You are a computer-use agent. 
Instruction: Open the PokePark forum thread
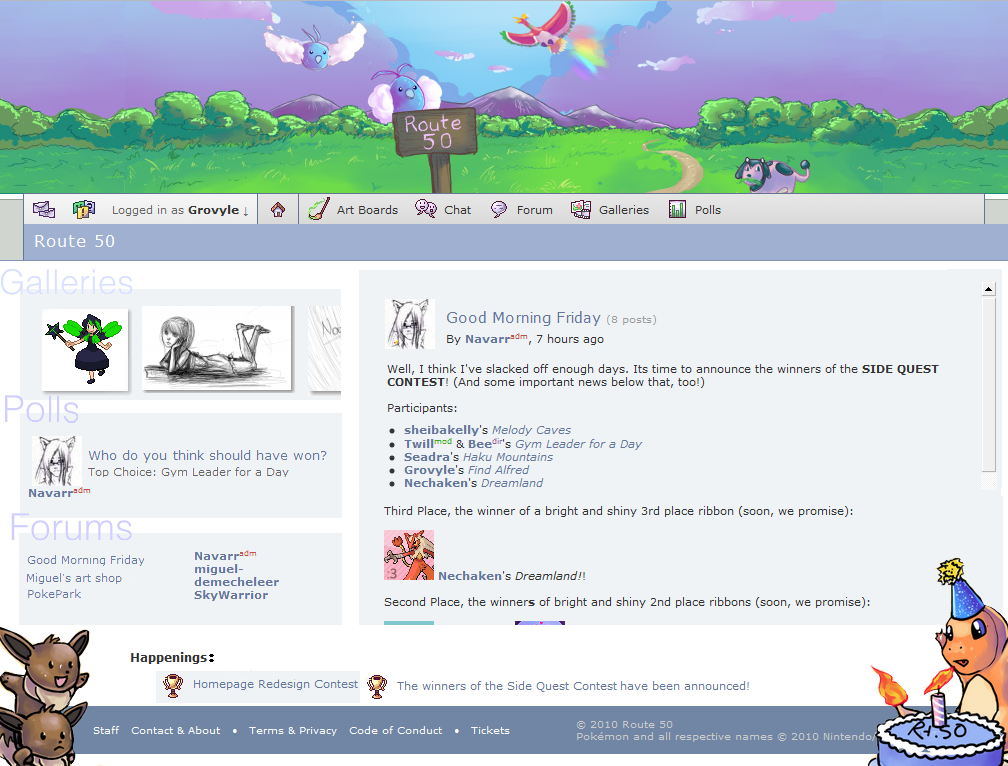[54, 594]
